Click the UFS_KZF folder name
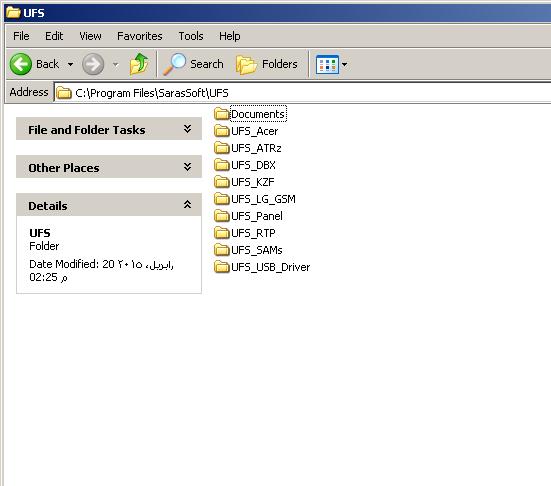The height and width of the screenshot is (486, 551). point(253,182)
